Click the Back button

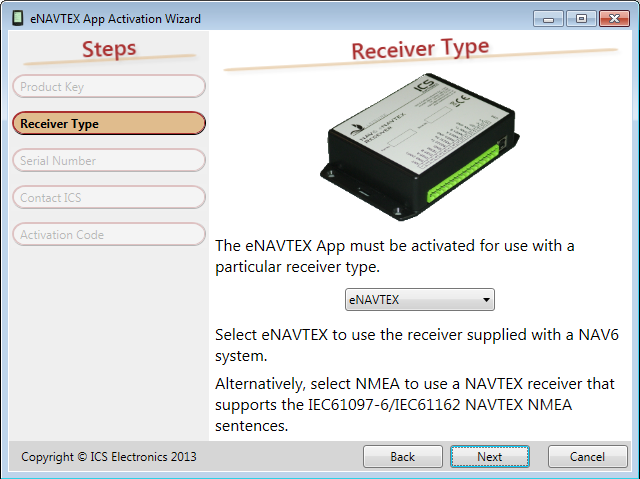(x=402, y=457)
